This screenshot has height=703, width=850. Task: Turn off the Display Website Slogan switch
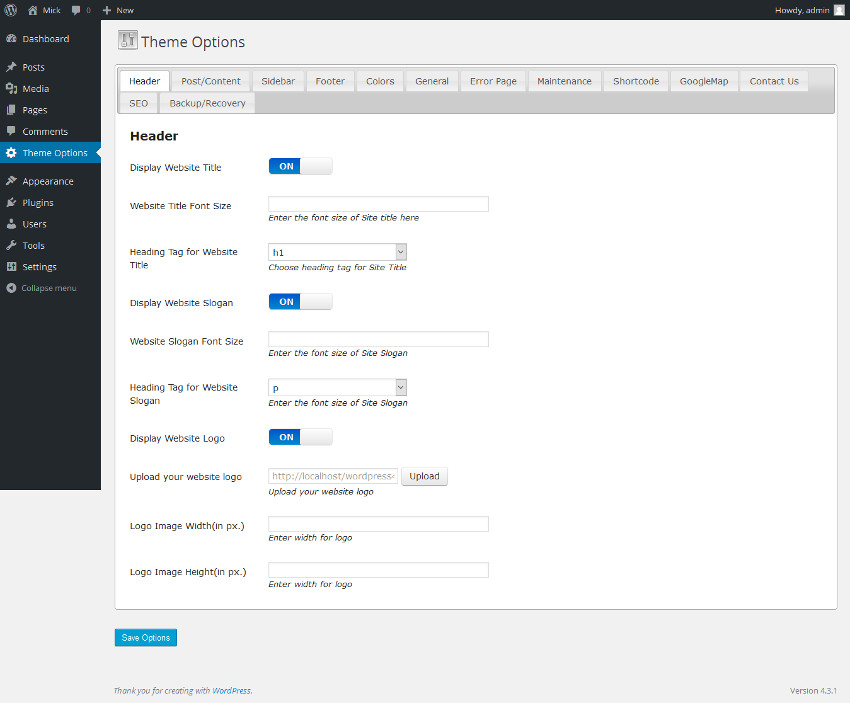[300, 301]
